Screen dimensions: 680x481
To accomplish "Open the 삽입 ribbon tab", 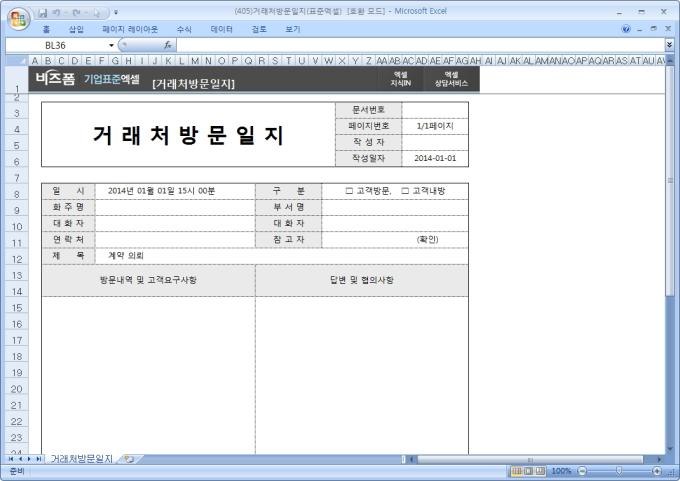I will (76, 29).
